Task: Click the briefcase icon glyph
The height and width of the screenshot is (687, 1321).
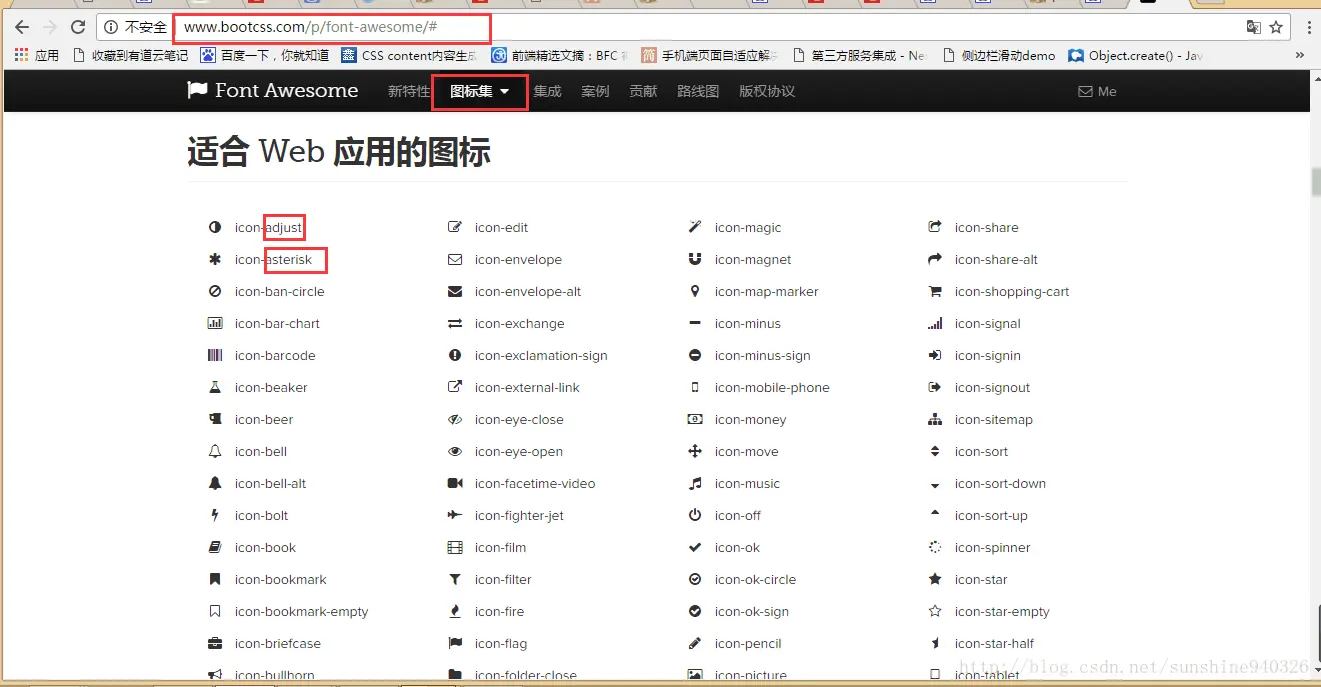Action: point(214,643)
